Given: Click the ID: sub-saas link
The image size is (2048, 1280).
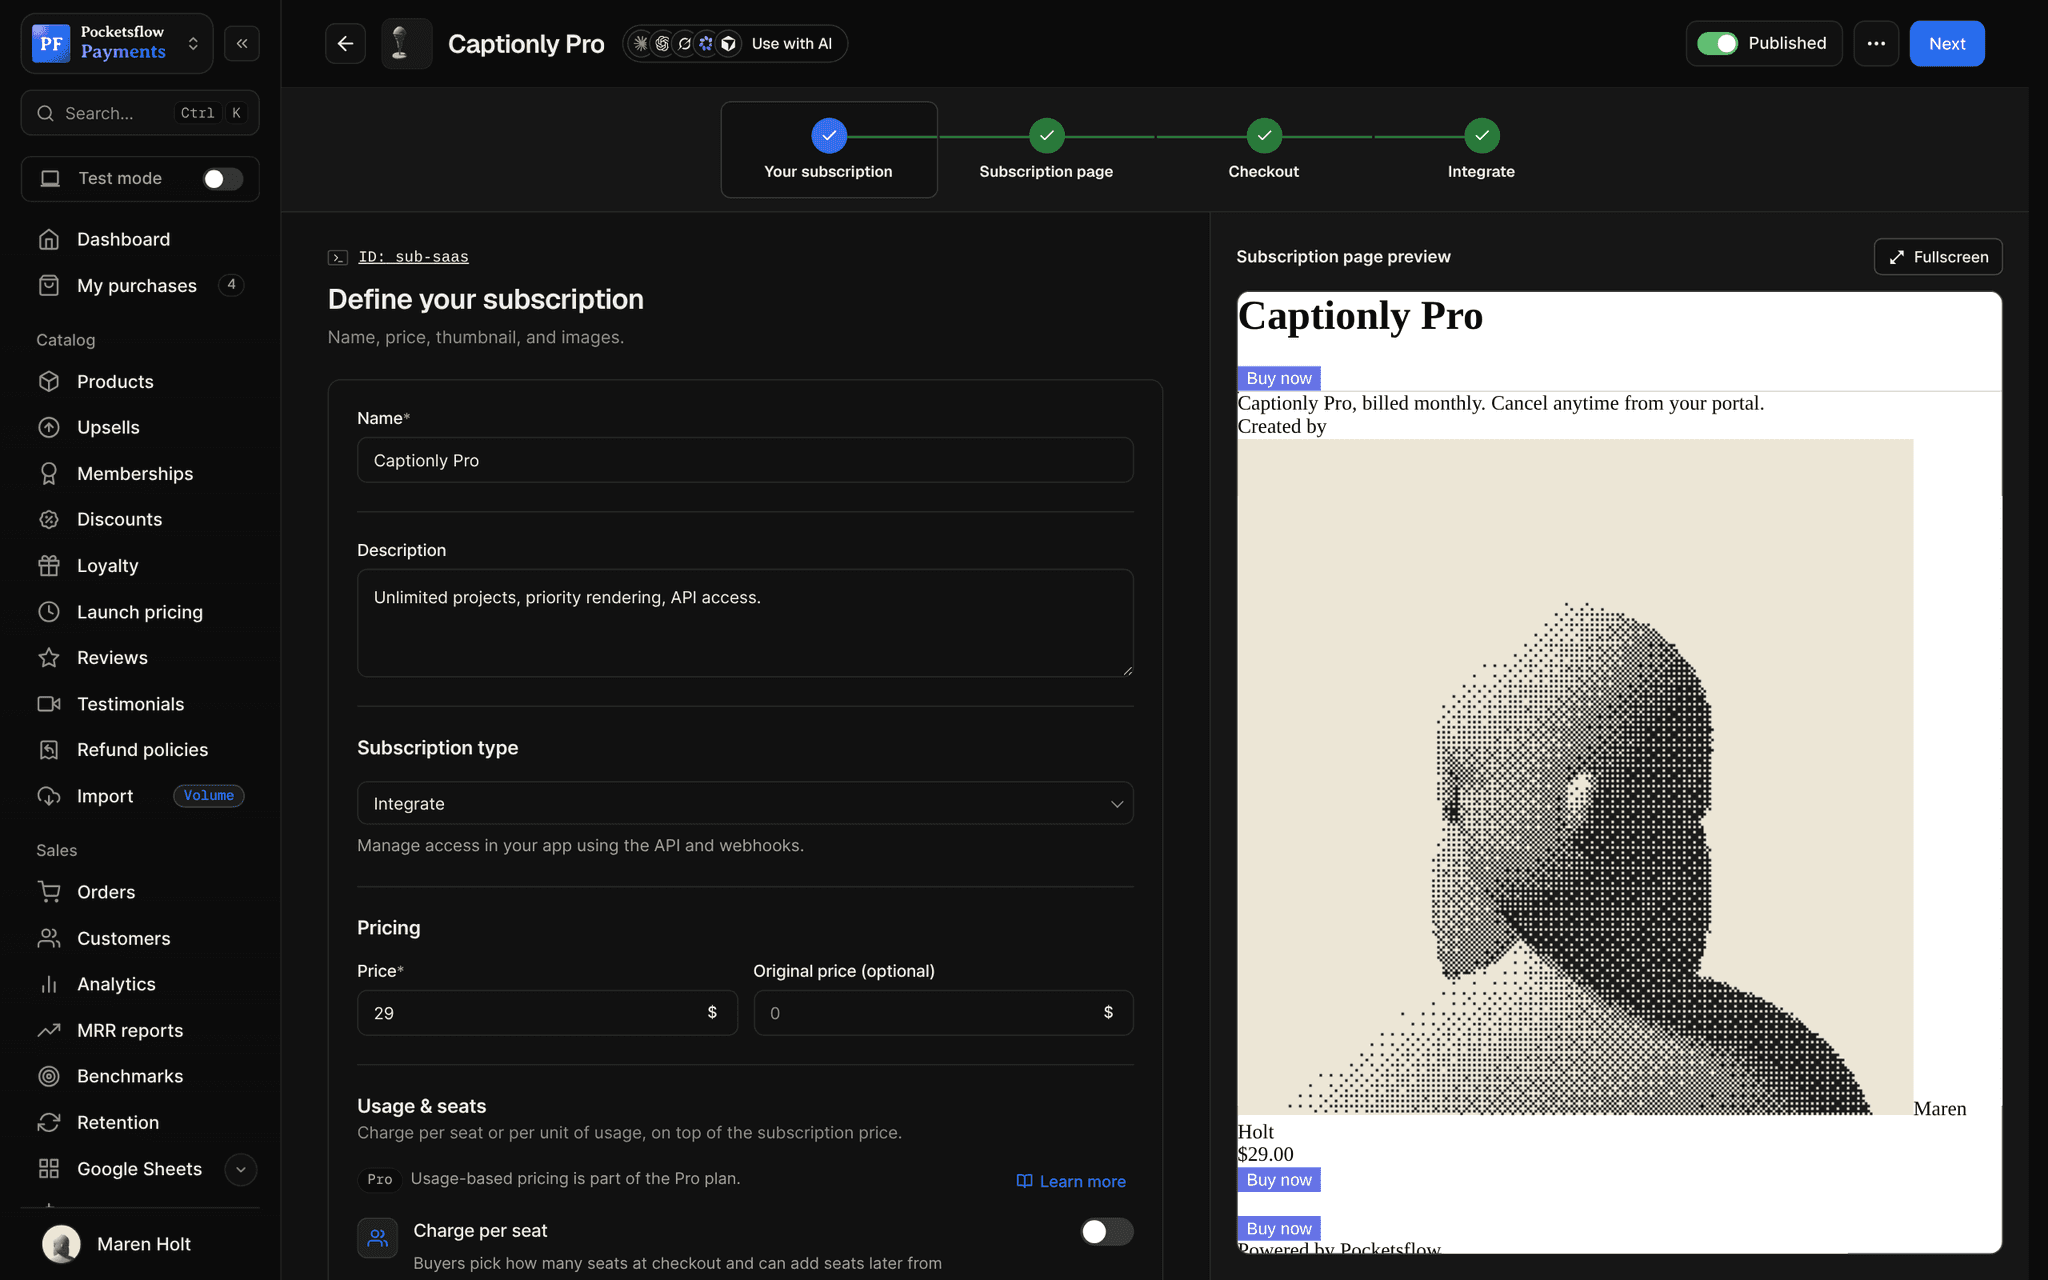Looking at the screenshot, I should point(413,257).
